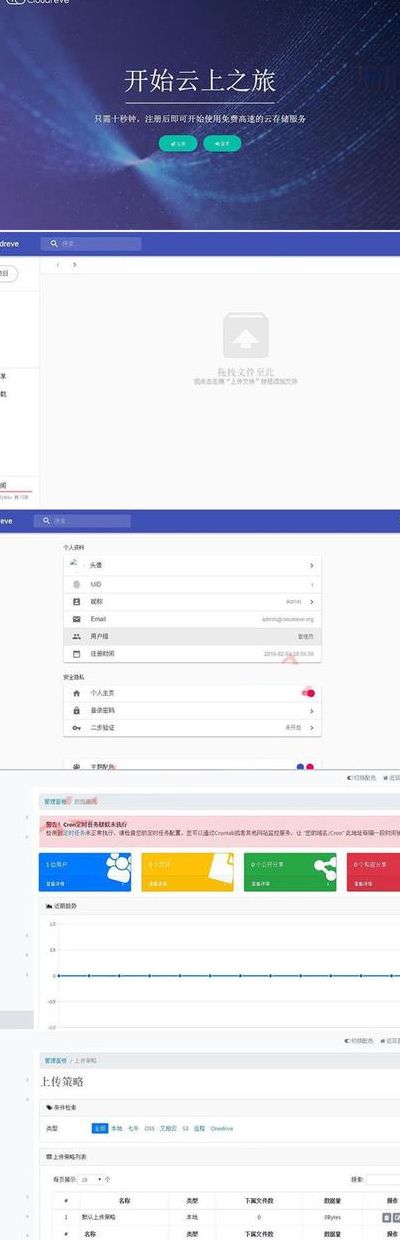This screenshot has width=400, height=1240.
Task: Expand the 头像 row chevron
Action: point(312,565)
